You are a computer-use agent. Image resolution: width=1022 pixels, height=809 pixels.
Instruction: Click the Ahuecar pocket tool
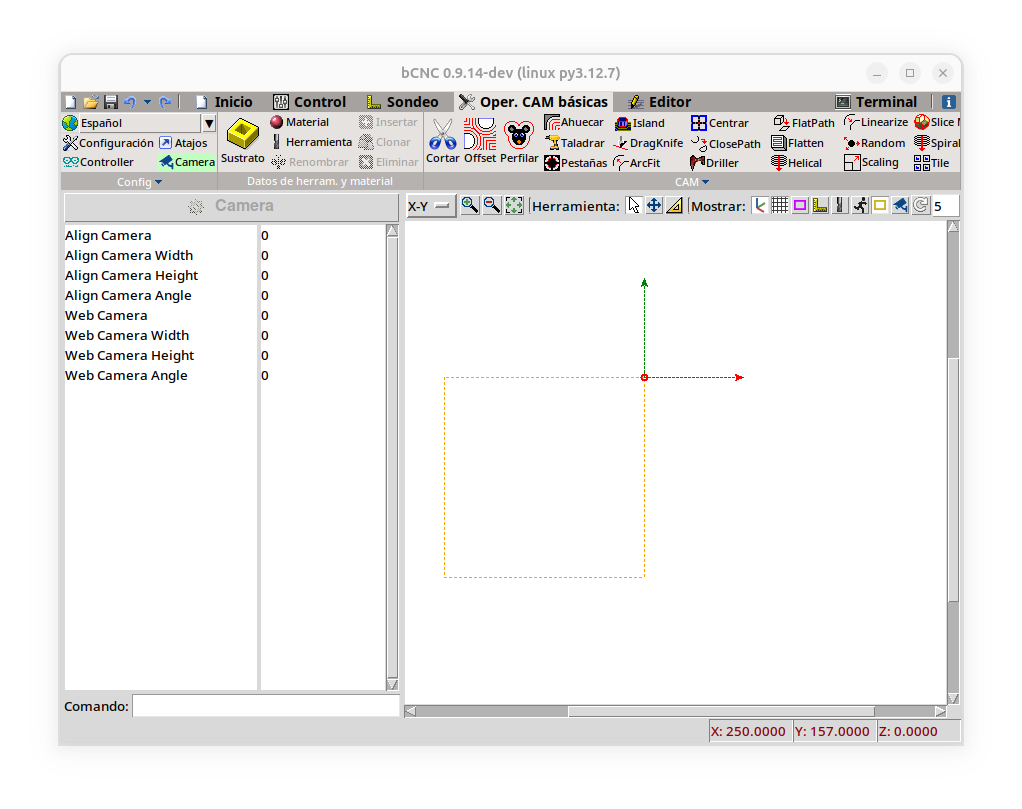(574, 123)
